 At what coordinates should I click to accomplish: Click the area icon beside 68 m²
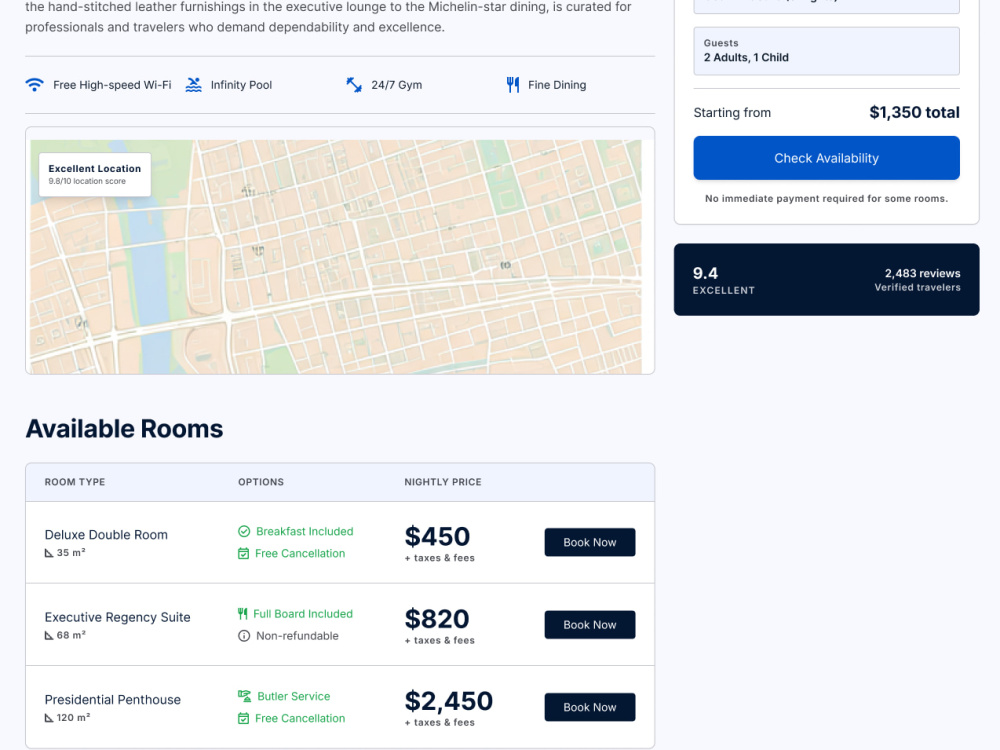[48, 635]
